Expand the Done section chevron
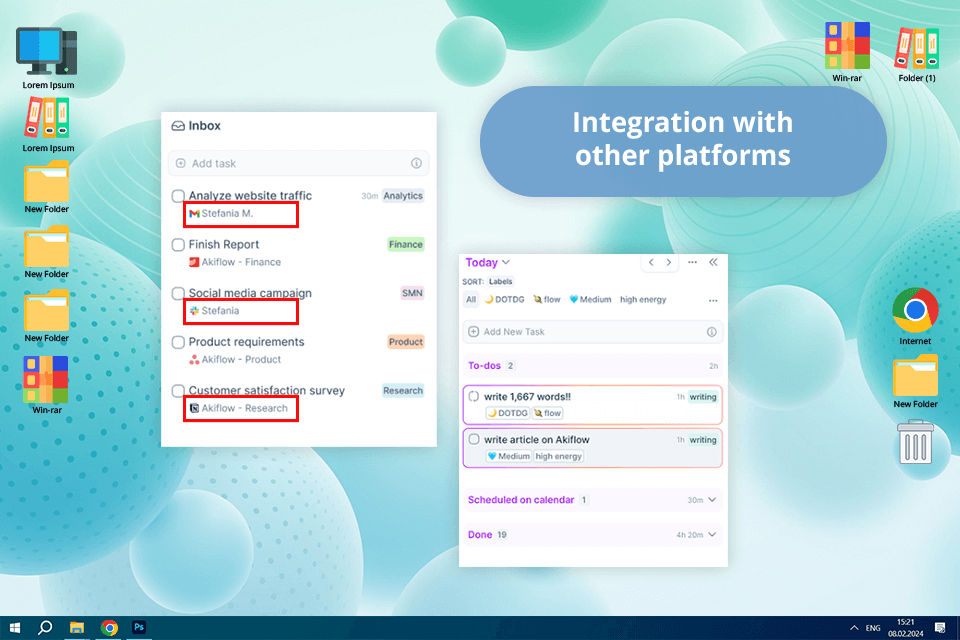Screen dimensions: 960x640 [712, 535]
